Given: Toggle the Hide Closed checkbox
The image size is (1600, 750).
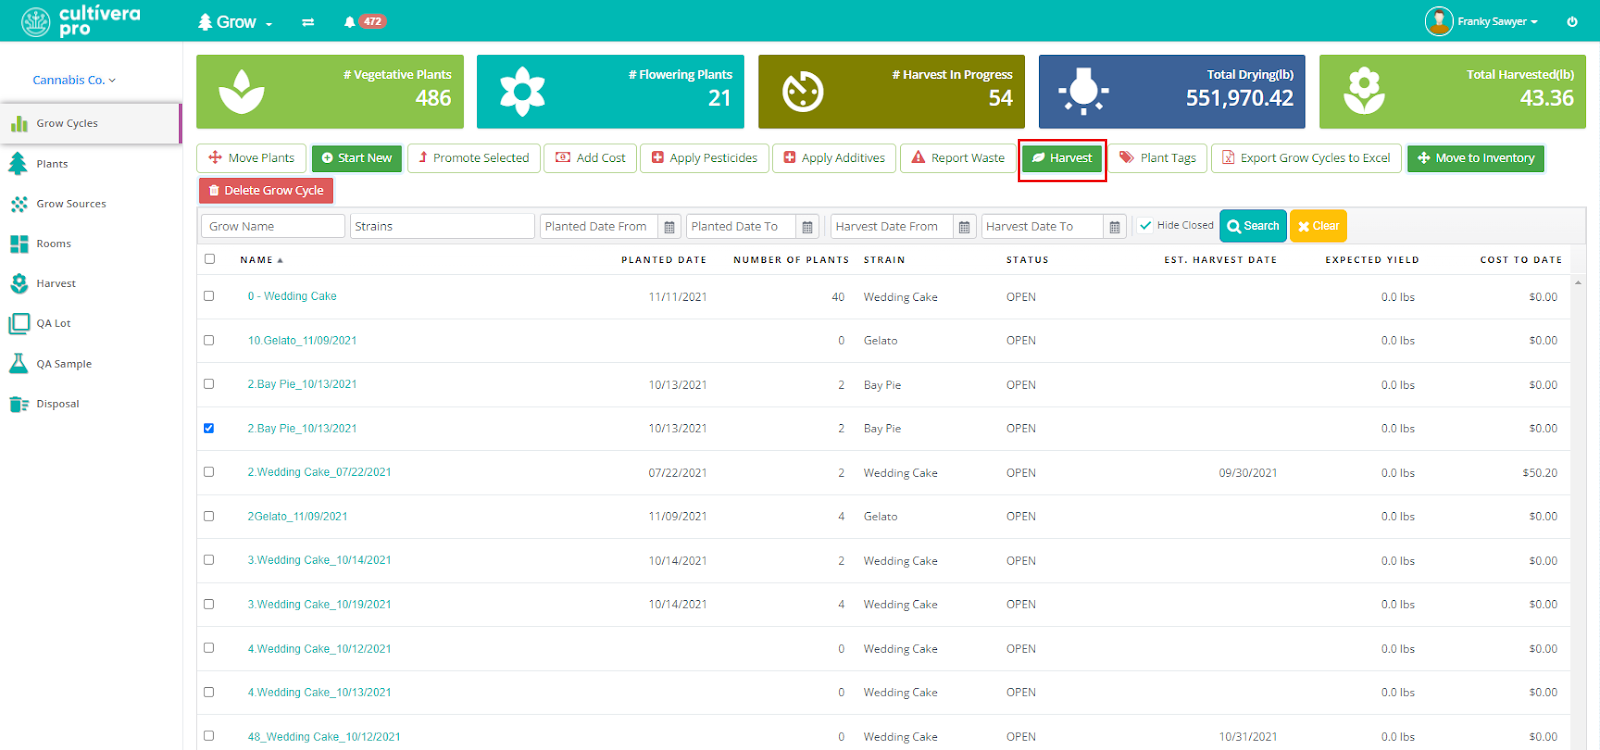Looking at the screenshot, I should (x=1146, y=226).
